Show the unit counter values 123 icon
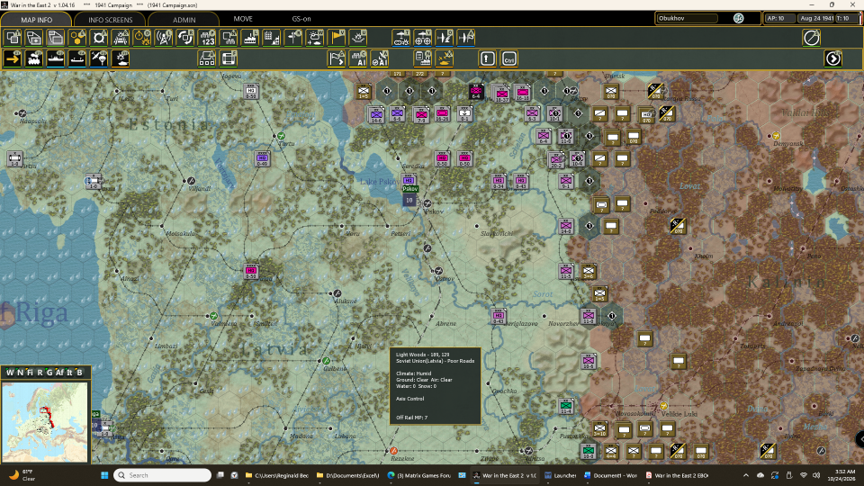This screenshot has height=486, width=864. click(207, 37)
